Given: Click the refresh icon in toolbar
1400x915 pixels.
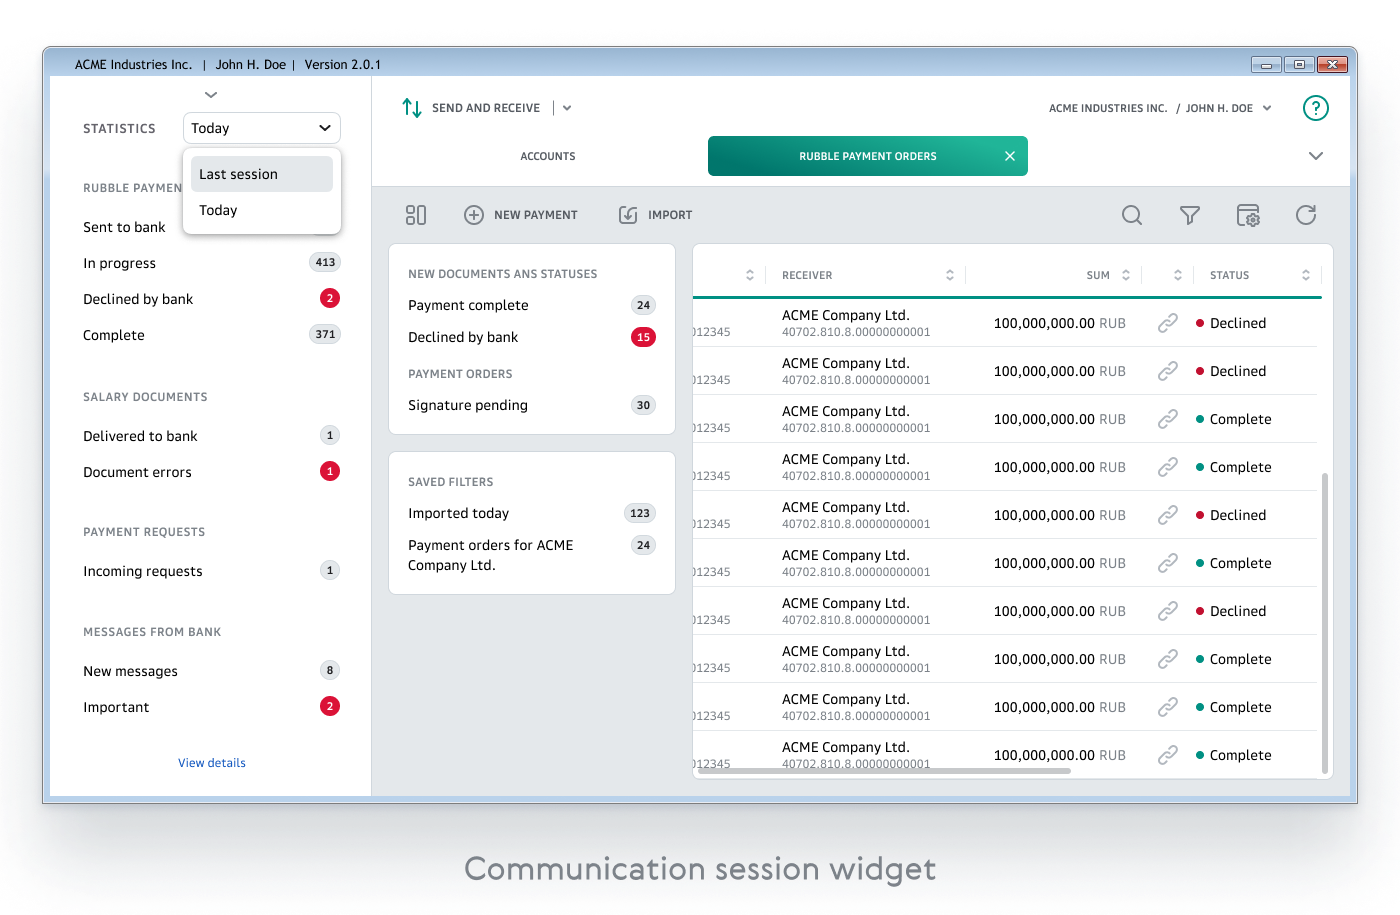Looking at the screenshot, I should 1305,215.
